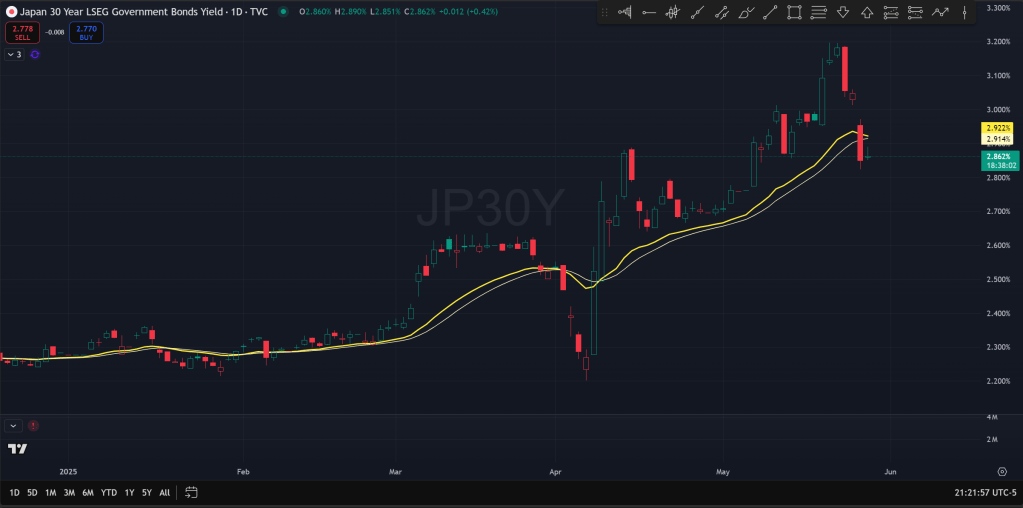The height and width of the screenshot is (508, 1023).
Task: Select the brush drawing tool
Action: point(746,12)
